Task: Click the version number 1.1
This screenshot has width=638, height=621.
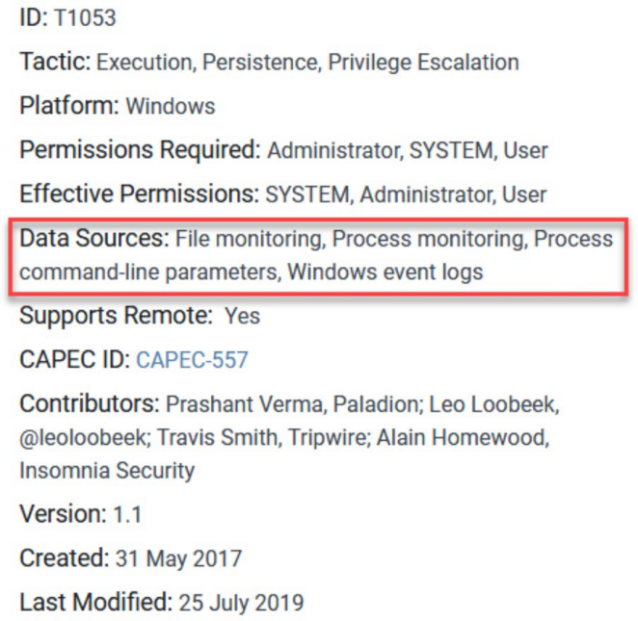Action: pyautogui.click(x=127, y=515)
